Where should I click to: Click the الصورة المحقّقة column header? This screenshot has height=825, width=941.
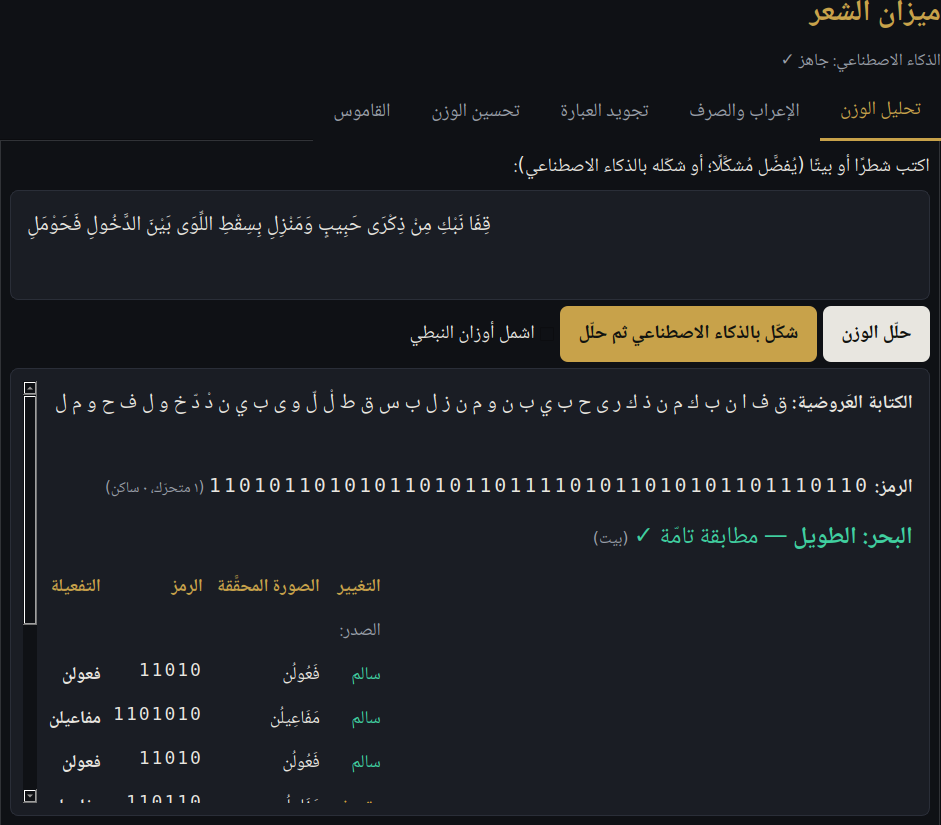pyautogui.click(x=268, y=586)
